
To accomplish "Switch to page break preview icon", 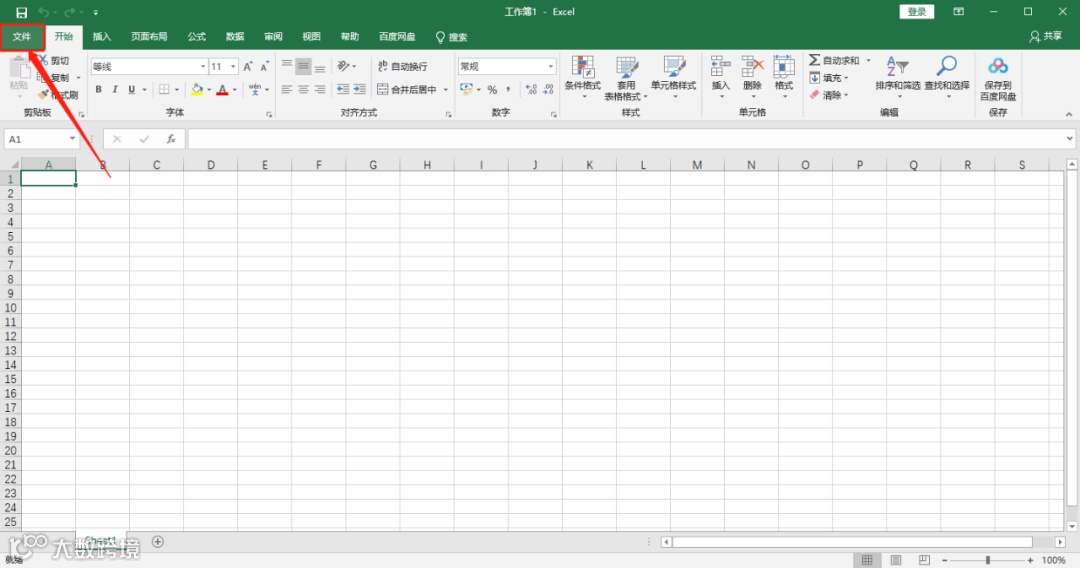I will pyautogui.click(x=924, y=560).
